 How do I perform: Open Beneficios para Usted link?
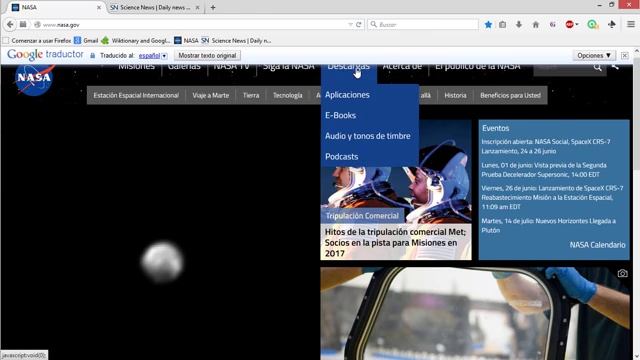pos(510,96)
